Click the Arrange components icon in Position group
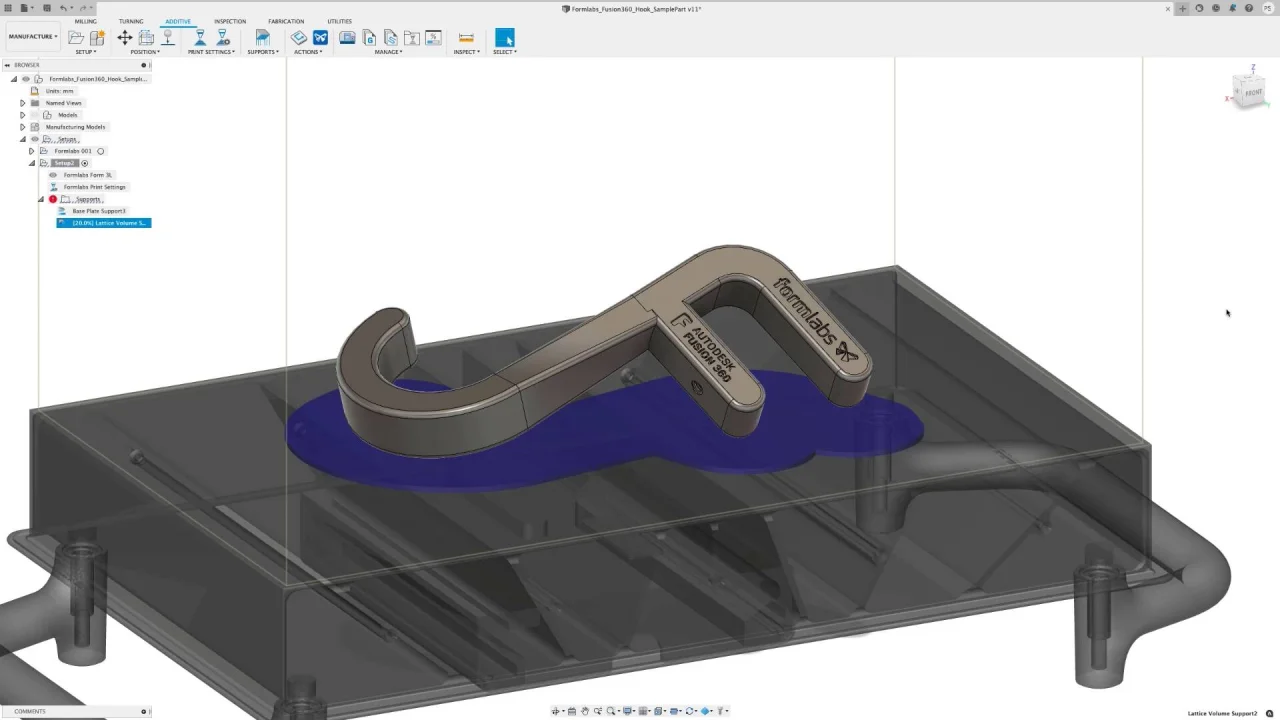The width and height of the screenshot is (1280, 720). [146, 37]
